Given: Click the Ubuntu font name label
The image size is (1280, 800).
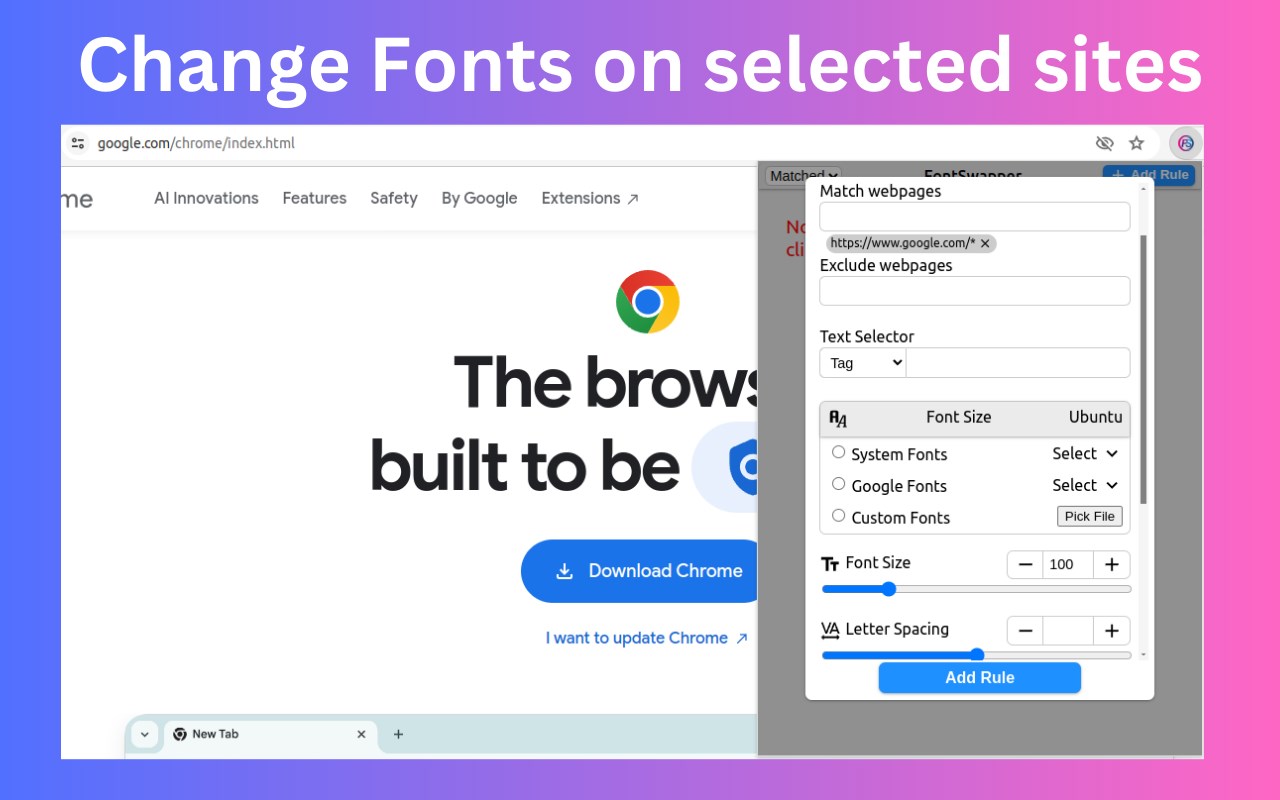Looking at the screenshot, I should coord(1095,417).
